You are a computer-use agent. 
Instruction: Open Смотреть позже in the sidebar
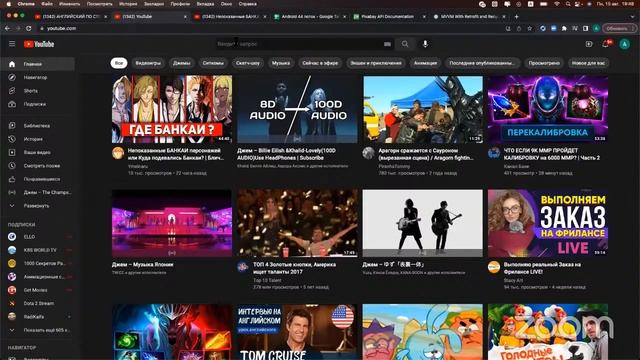[x=38, y=166]
